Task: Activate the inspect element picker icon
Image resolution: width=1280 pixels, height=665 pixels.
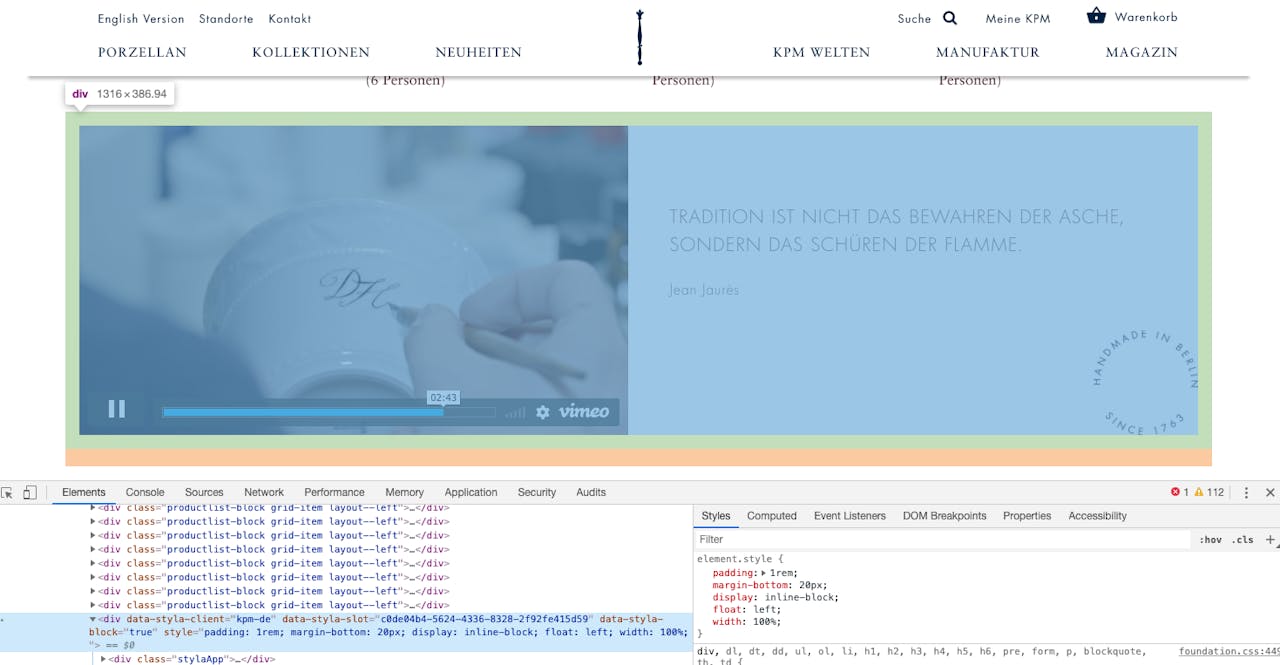Action: tap(8, 492)
